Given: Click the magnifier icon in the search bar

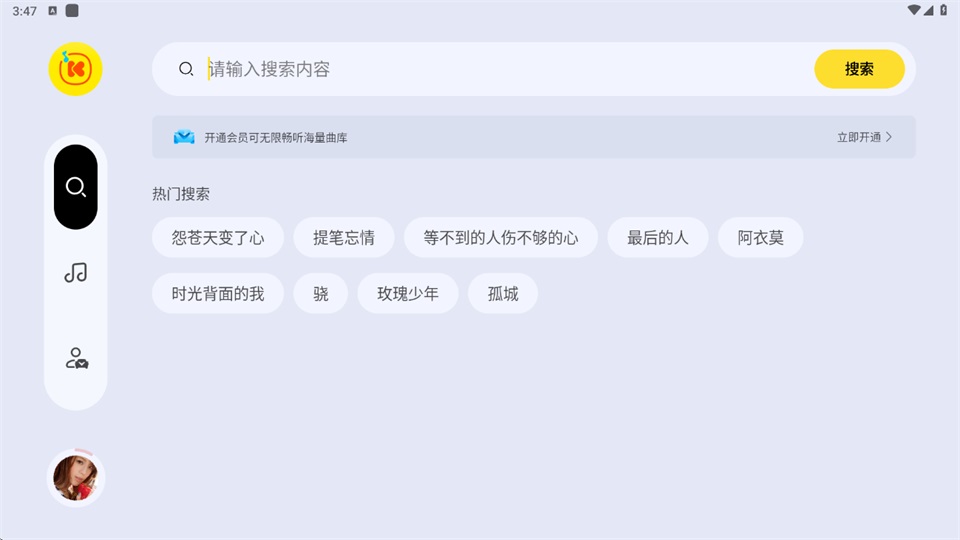Looking at the screenshot, I should (186, 69).
